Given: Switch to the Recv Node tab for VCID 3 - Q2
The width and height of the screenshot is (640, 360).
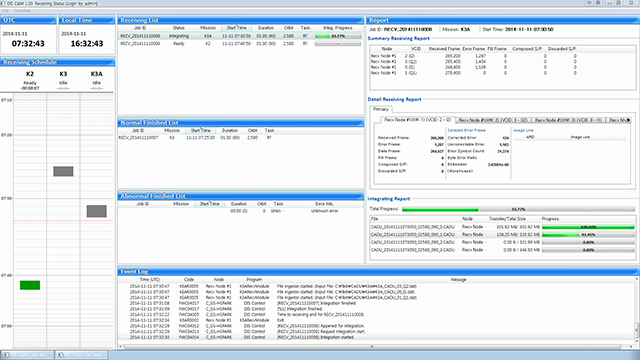Looking at the screenshot, I should pyautogui.click(x=493, y=120).
